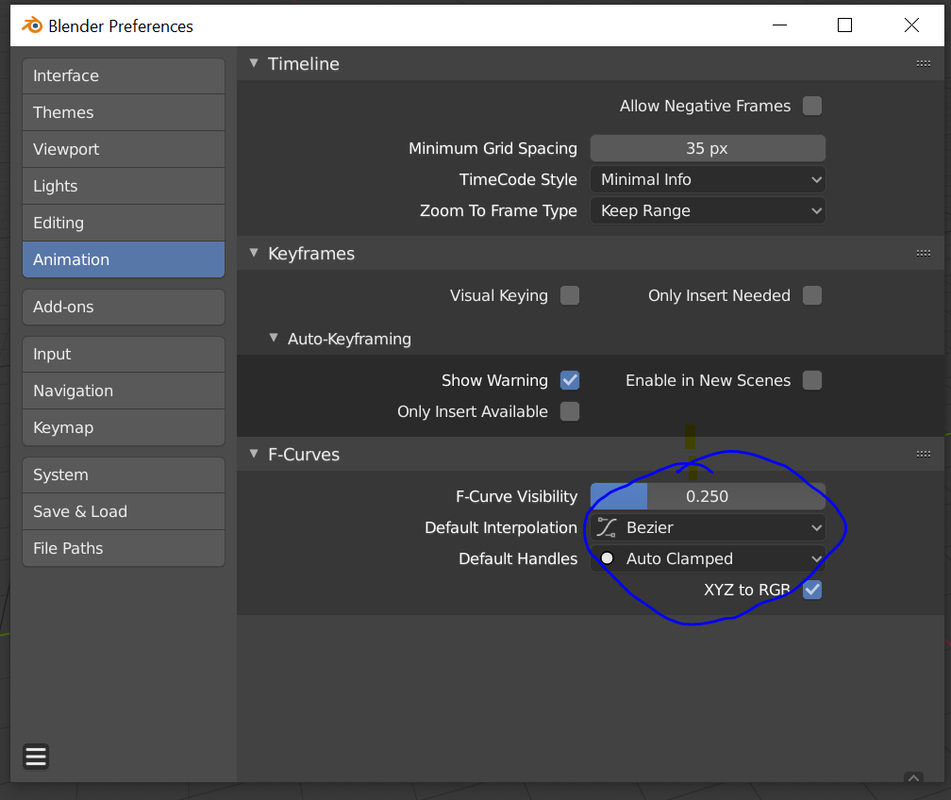Select the Animation preferences tab

pos(124,260)
